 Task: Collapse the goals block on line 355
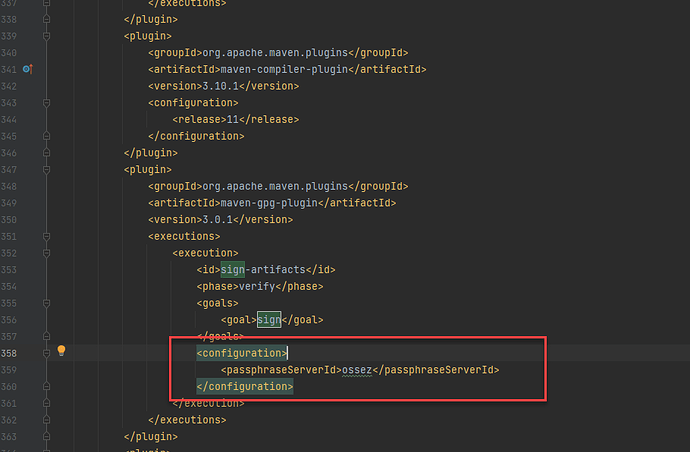pyautogui.click(x=46, y=303)
